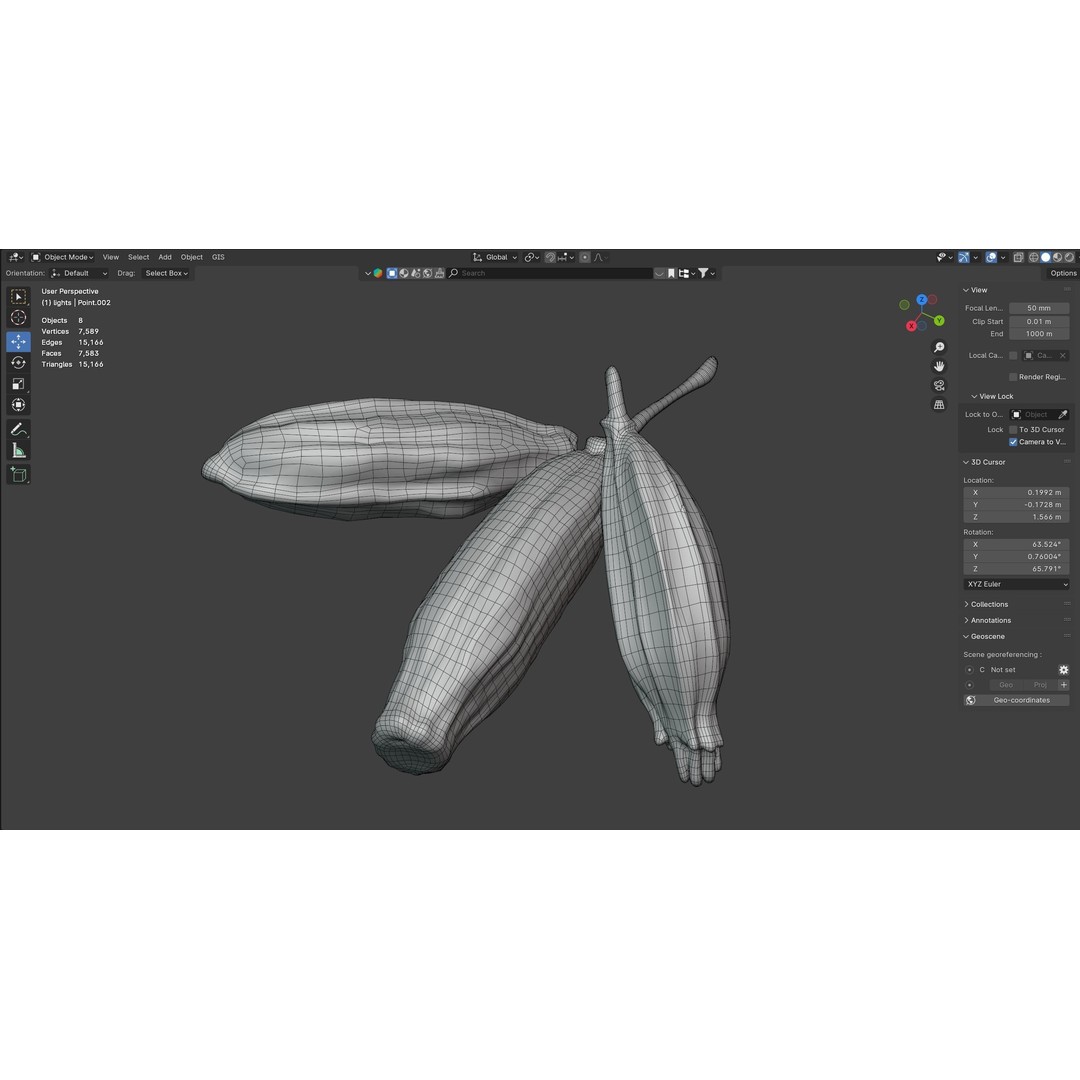The image size is (1080, 1080).
Task: Enable wireframe viewport shading
Action: coord(1034,257)
